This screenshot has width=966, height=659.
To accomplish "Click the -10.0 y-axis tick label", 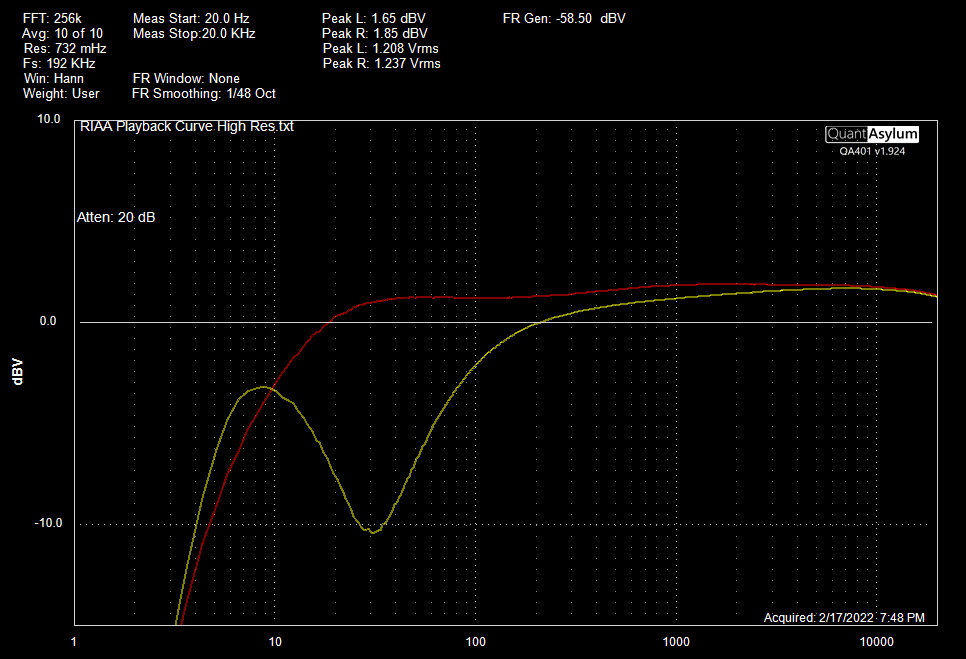I will [48, 523].
